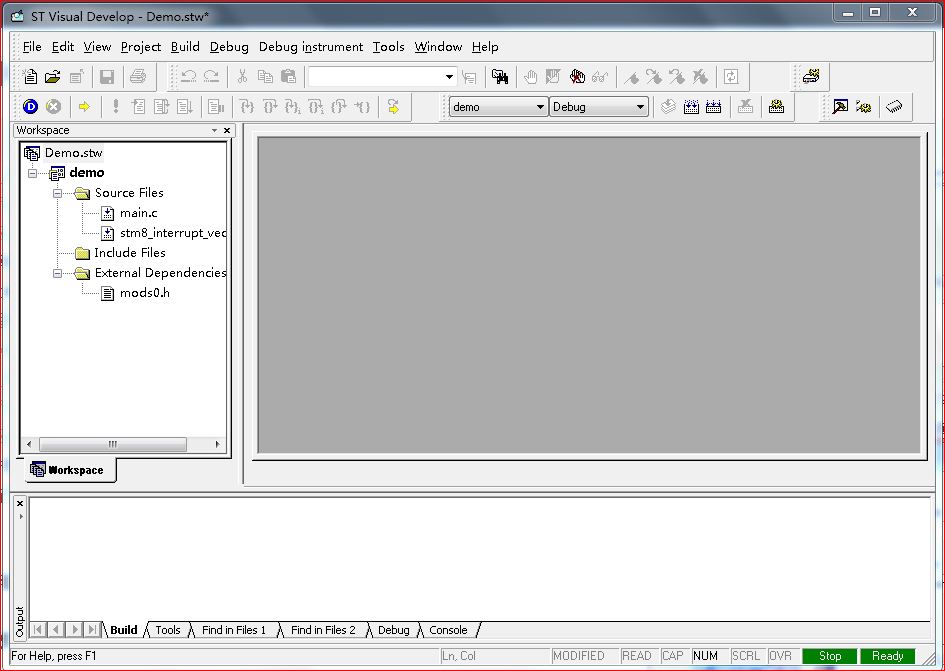Click the Open file folder icon

tap(53, 77)
